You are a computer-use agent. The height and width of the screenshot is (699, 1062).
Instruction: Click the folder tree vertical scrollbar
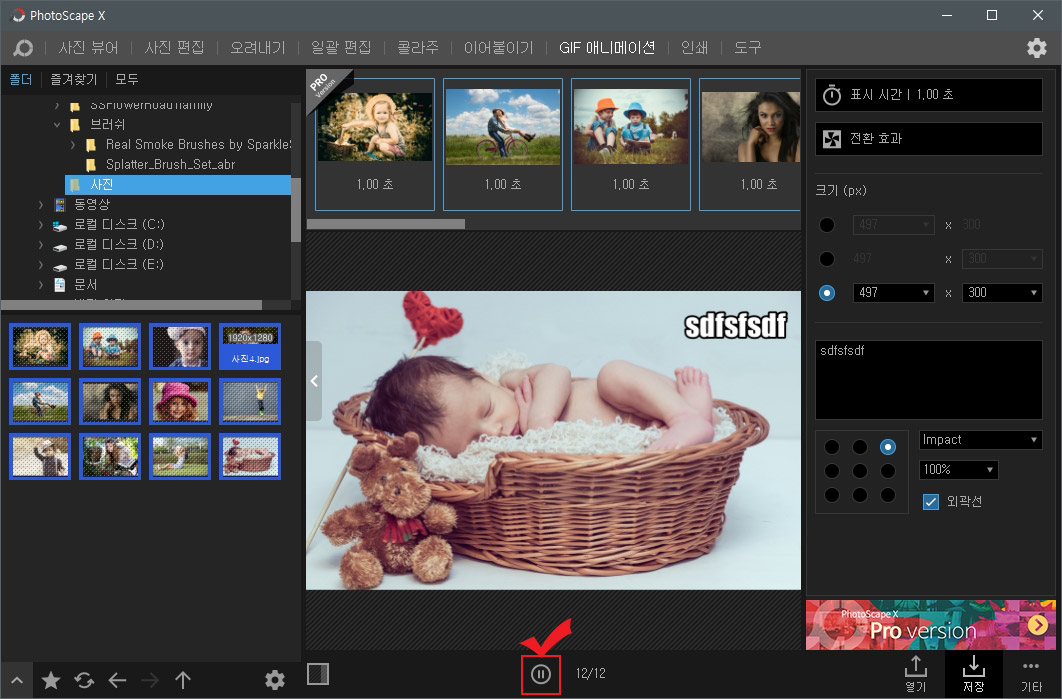296,211
